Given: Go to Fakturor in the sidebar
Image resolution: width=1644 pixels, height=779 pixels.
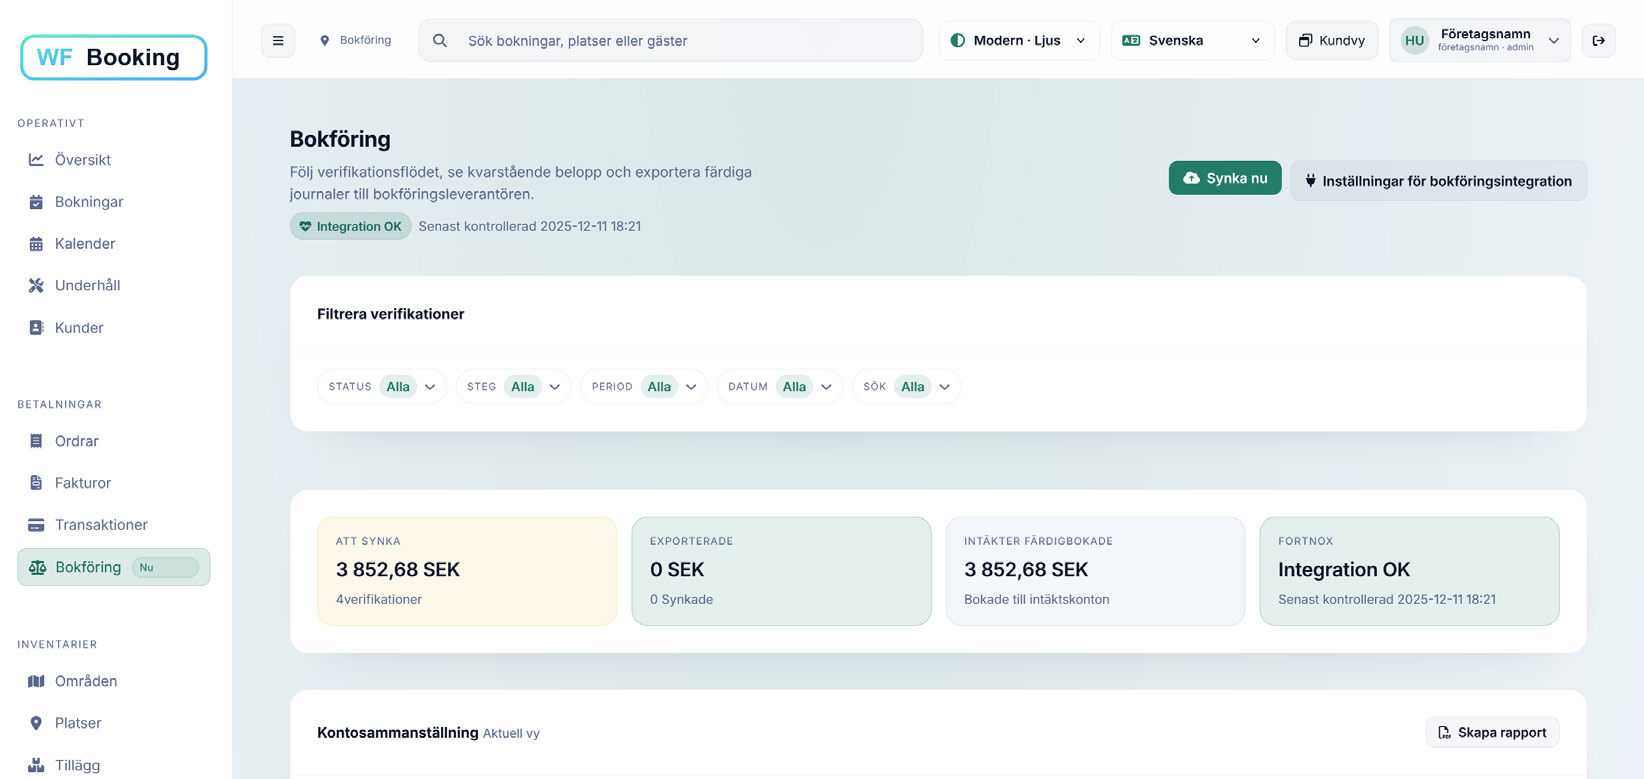Looking at the screenshot, I should click(83, 483).
